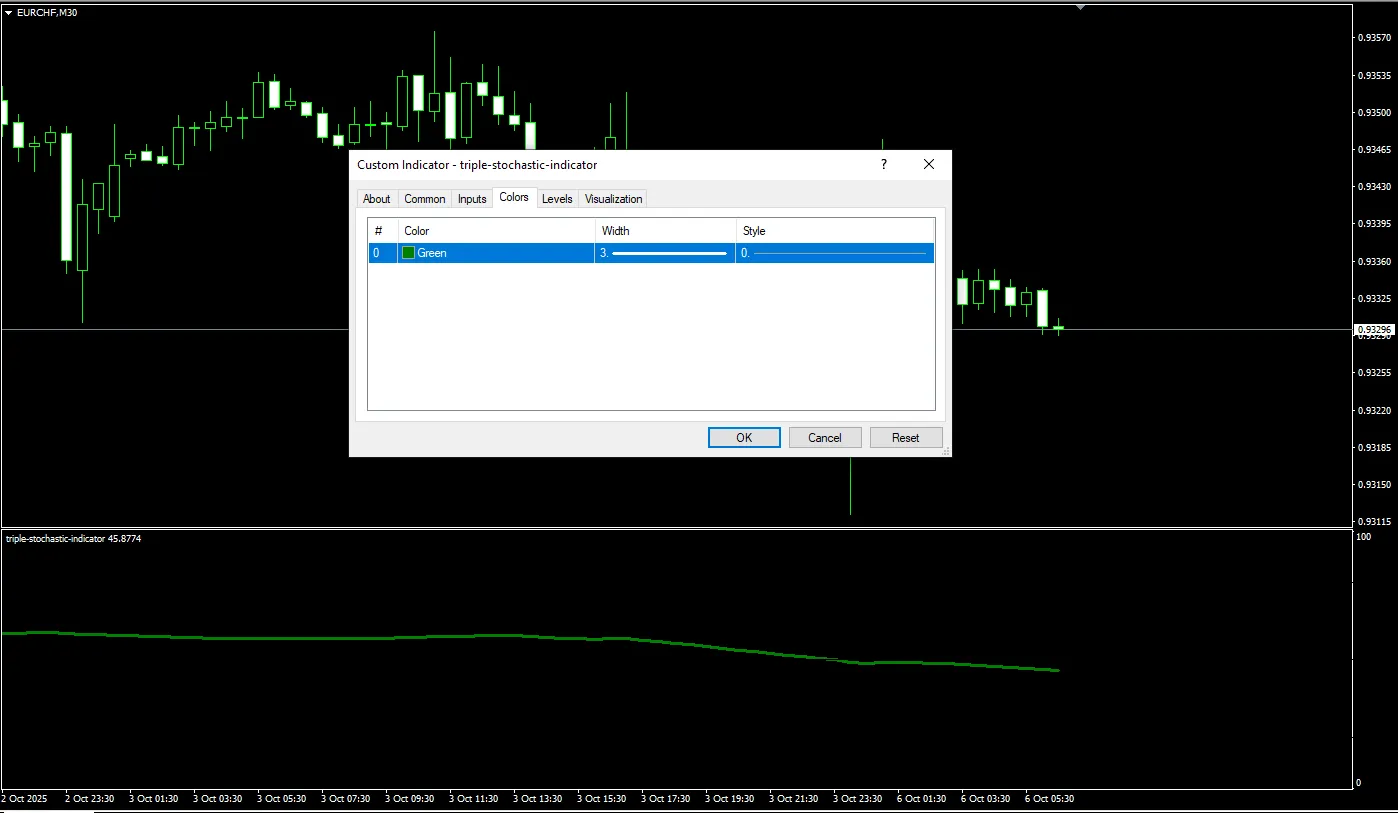Click the Green color swatch in row 0

408,253
